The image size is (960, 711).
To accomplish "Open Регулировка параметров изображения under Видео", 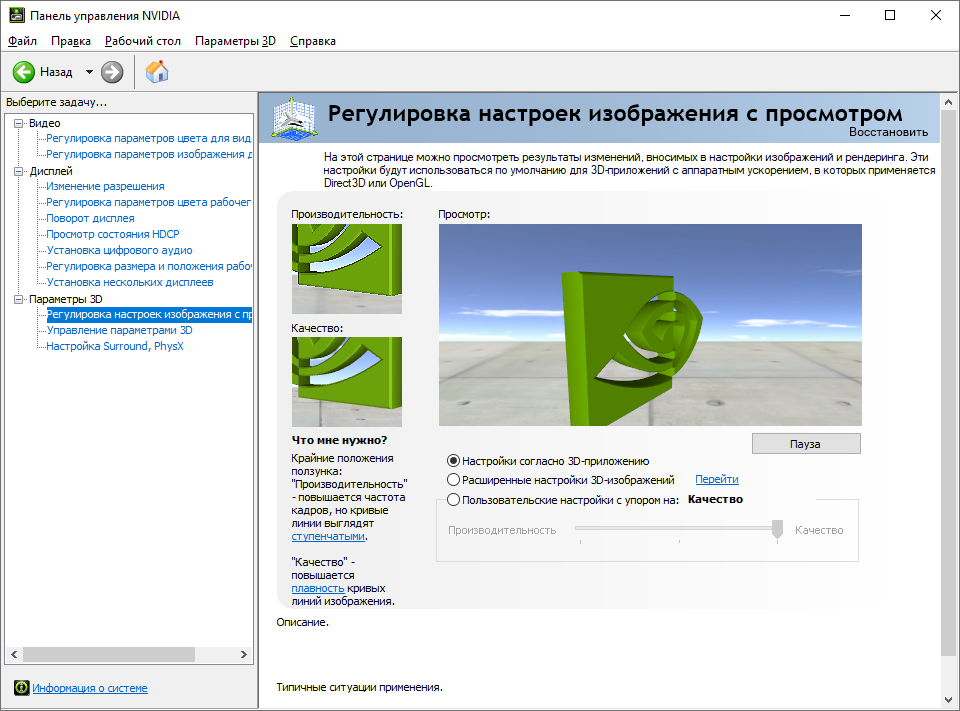I will click(x=149, y=154).
